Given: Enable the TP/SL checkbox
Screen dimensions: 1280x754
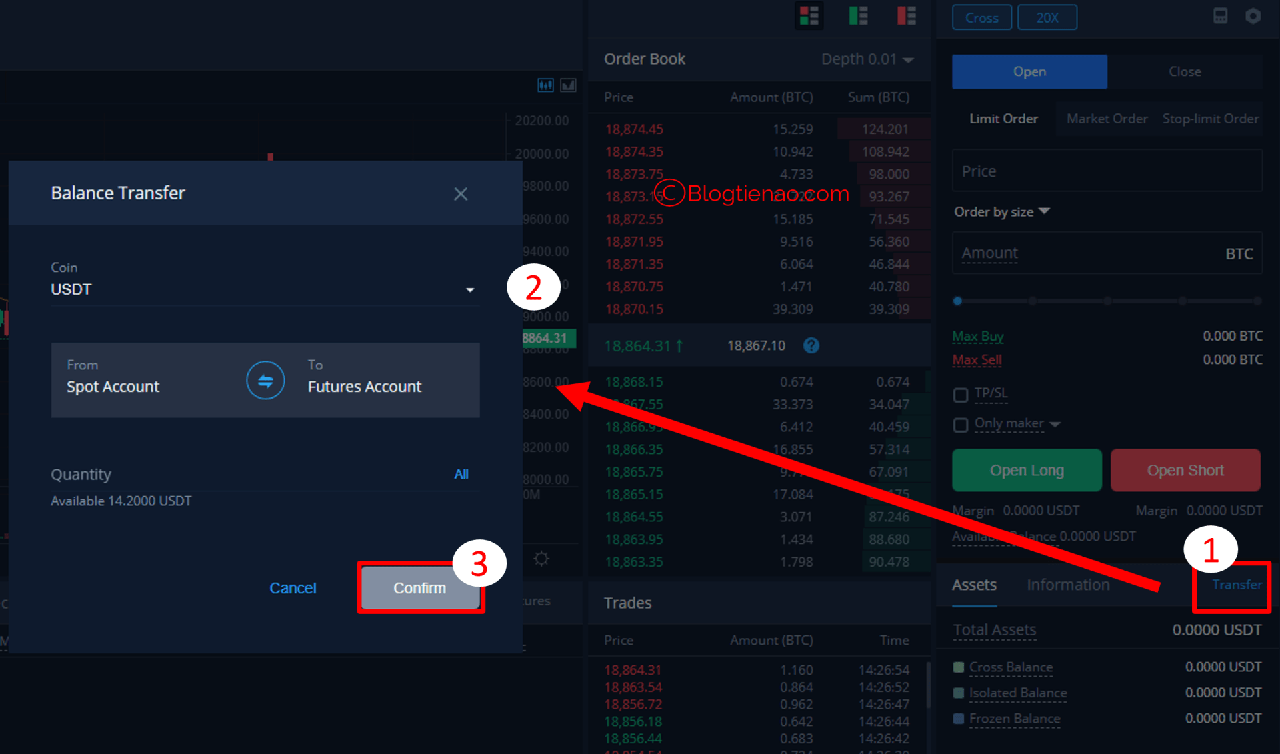Looking at the screenshot, I should pyautogui.click(x=960, y=394).
